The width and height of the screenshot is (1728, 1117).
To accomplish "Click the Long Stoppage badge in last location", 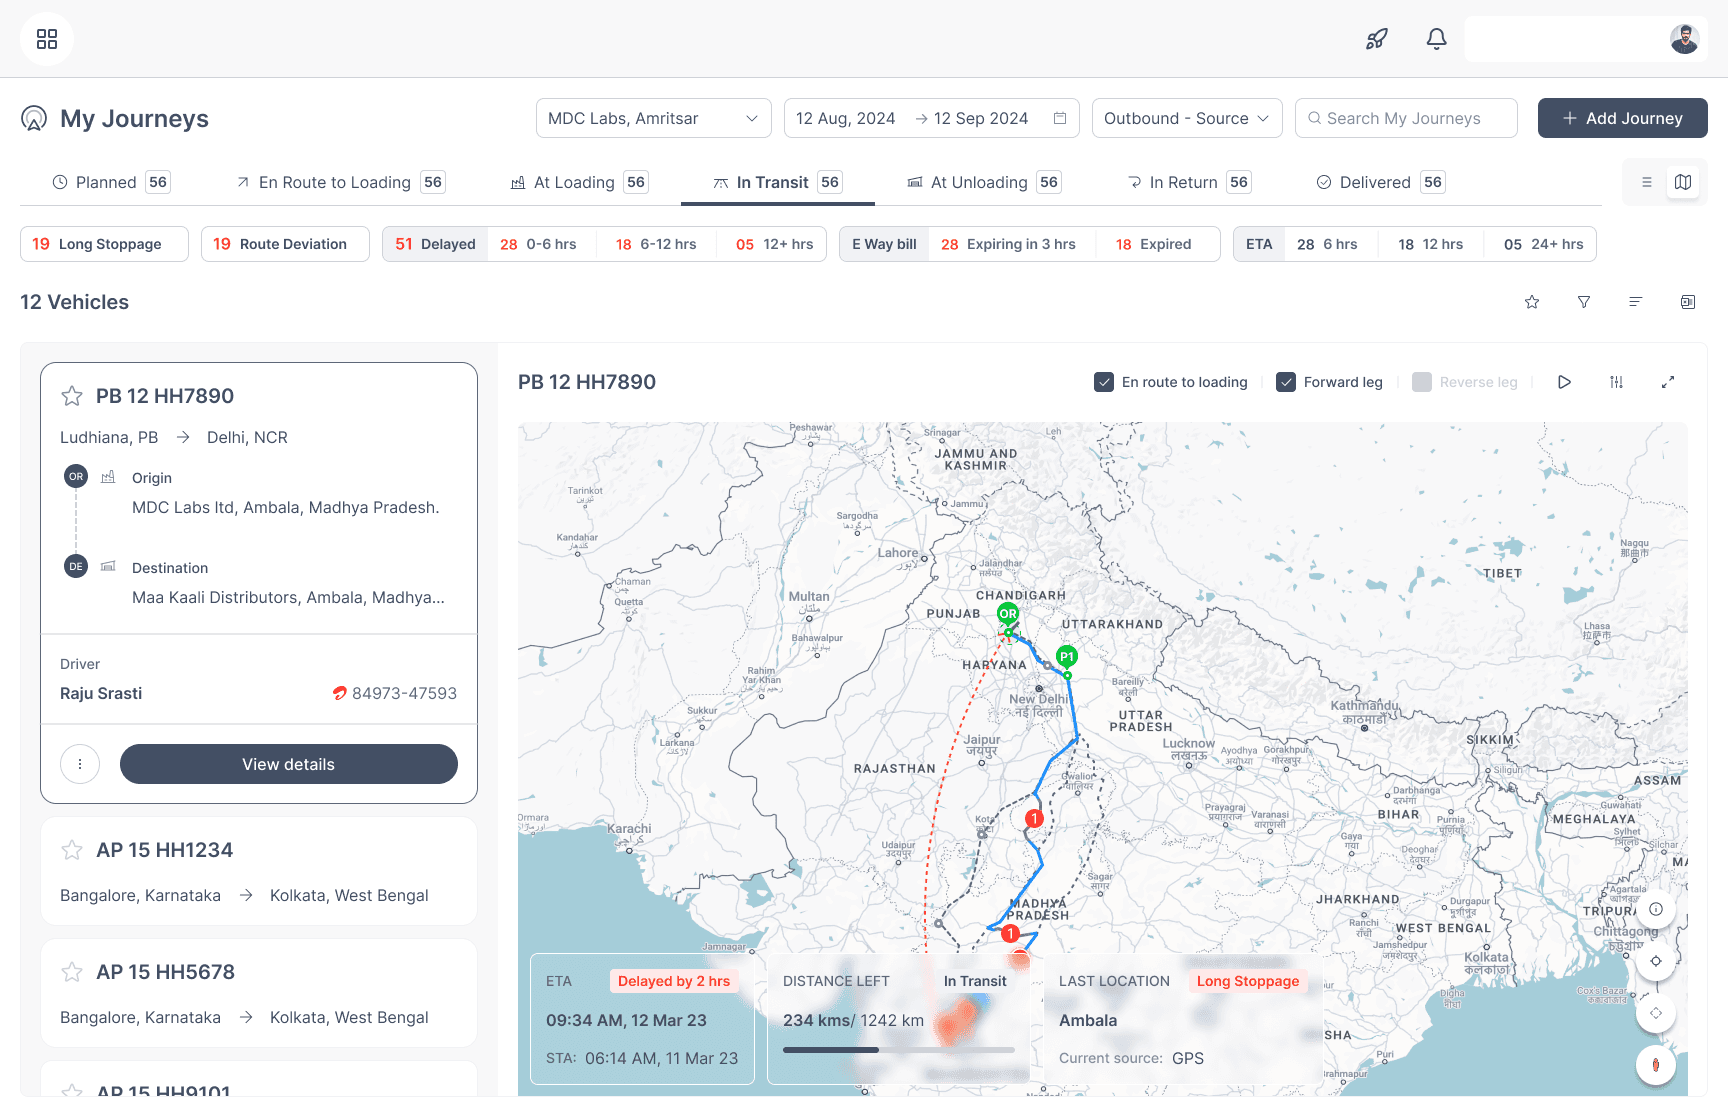I will point(1248,981).
